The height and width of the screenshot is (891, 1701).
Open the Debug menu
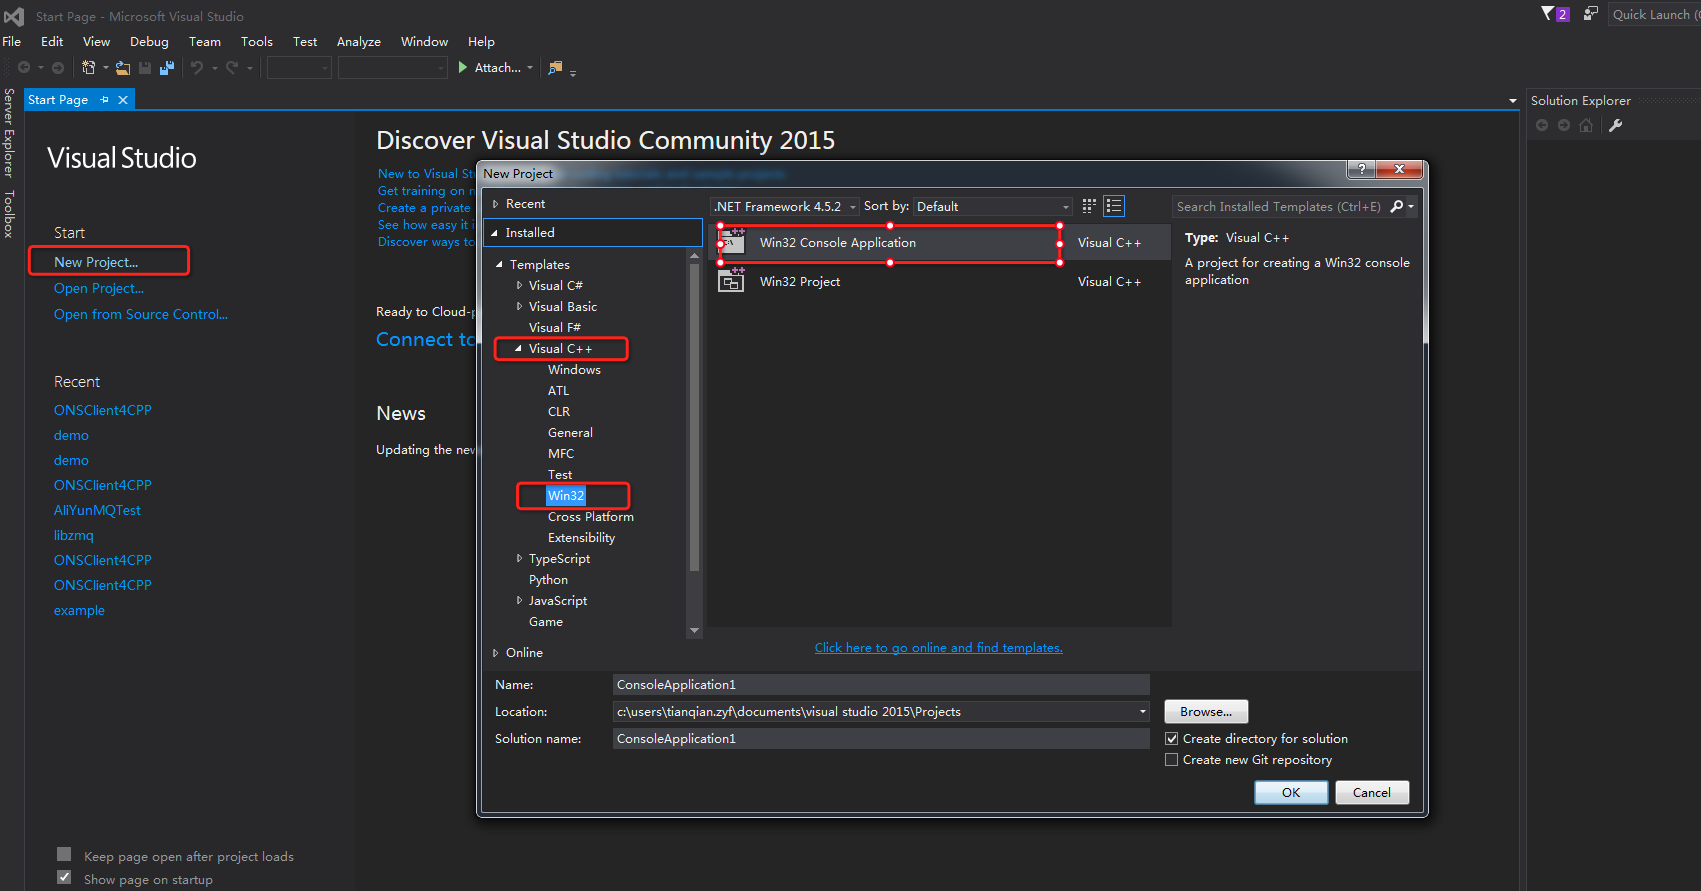(149, 42)
